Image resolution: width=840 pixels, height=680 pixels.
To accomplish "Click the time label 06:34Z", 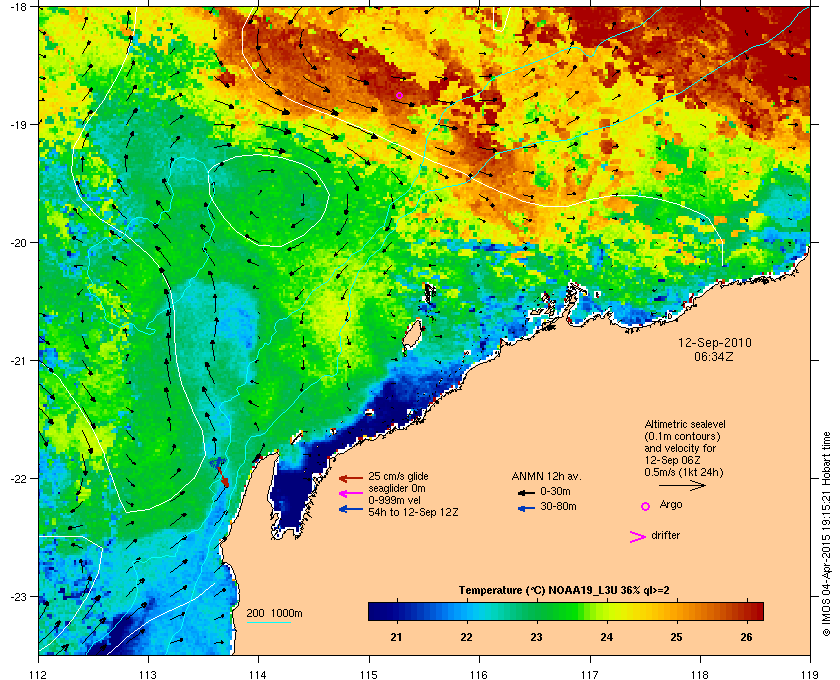I will click(714, 356).
